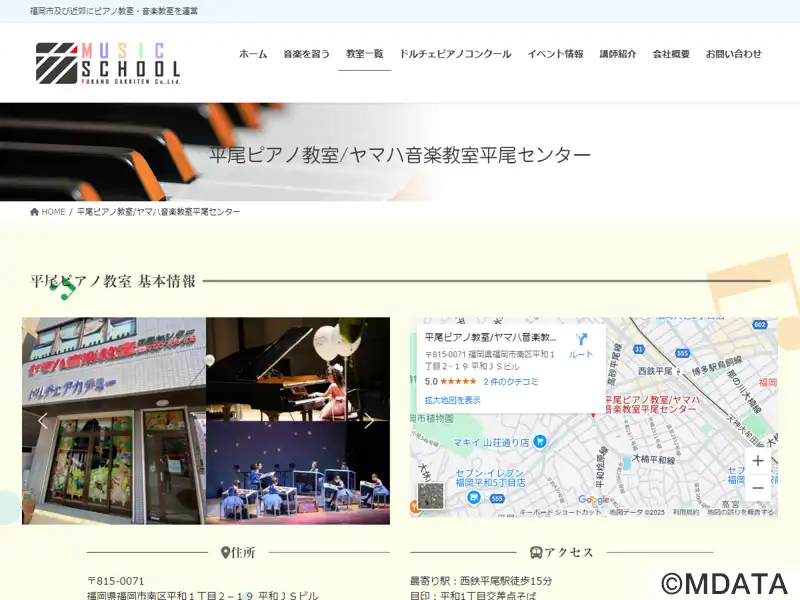
Task: Click breadcrumb text 平尾ピアノ教室/ヤマハ音楽教室平尾センター
Action: (x=158, y=212)
